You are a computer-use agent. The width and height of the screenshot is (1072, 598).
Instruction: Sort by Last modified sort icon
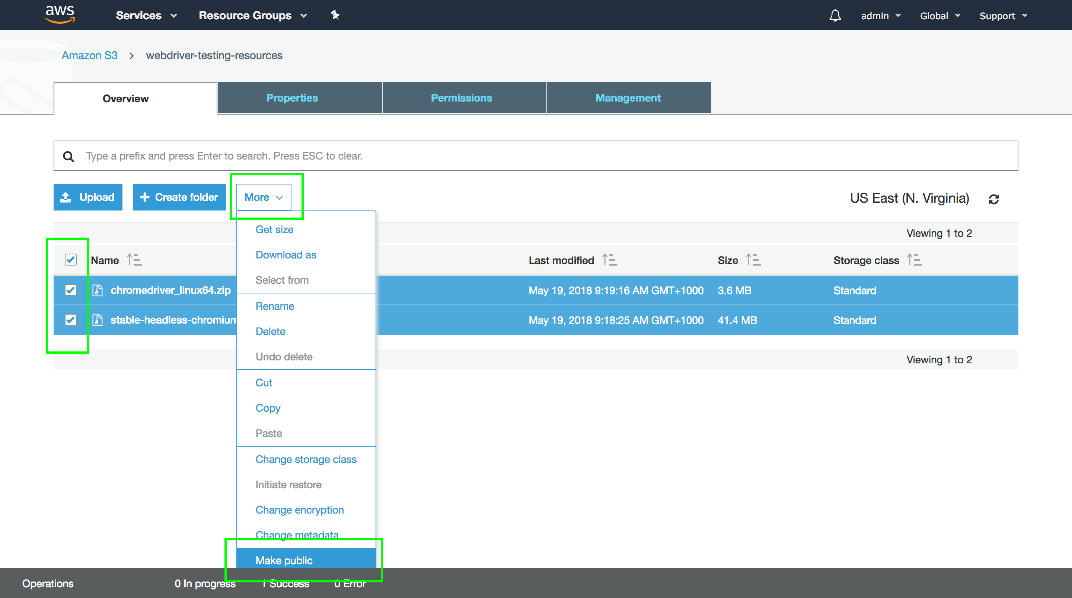(x=609, y=260)
